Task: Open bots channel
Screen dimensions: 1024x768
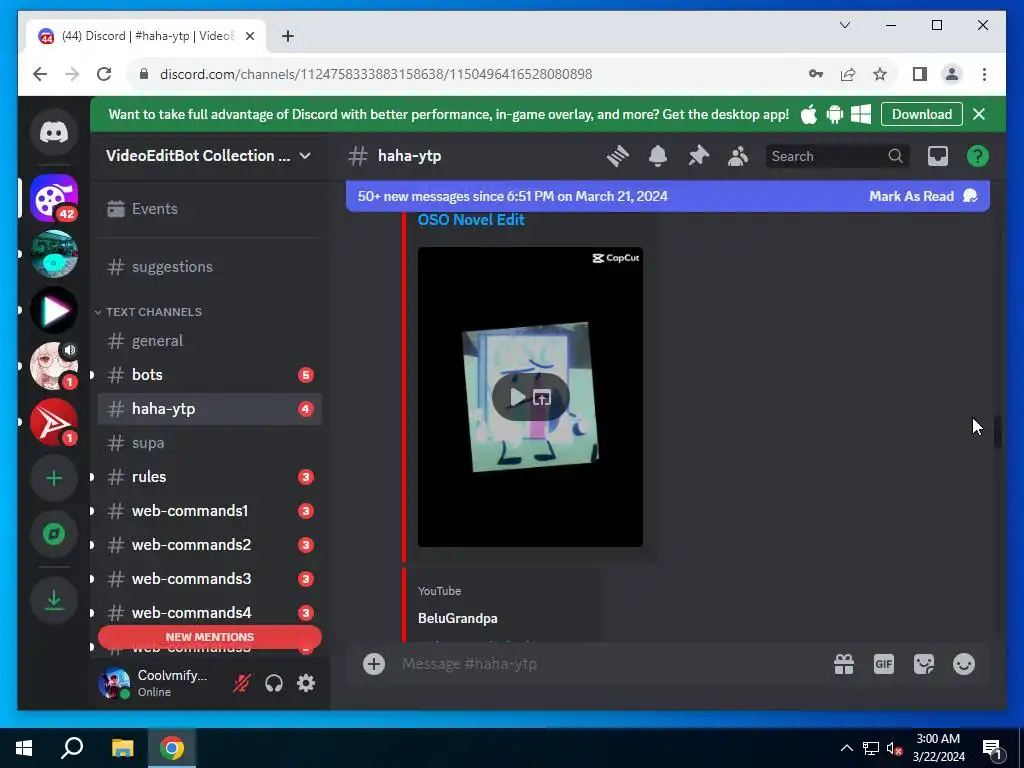Action: point(210,375)
